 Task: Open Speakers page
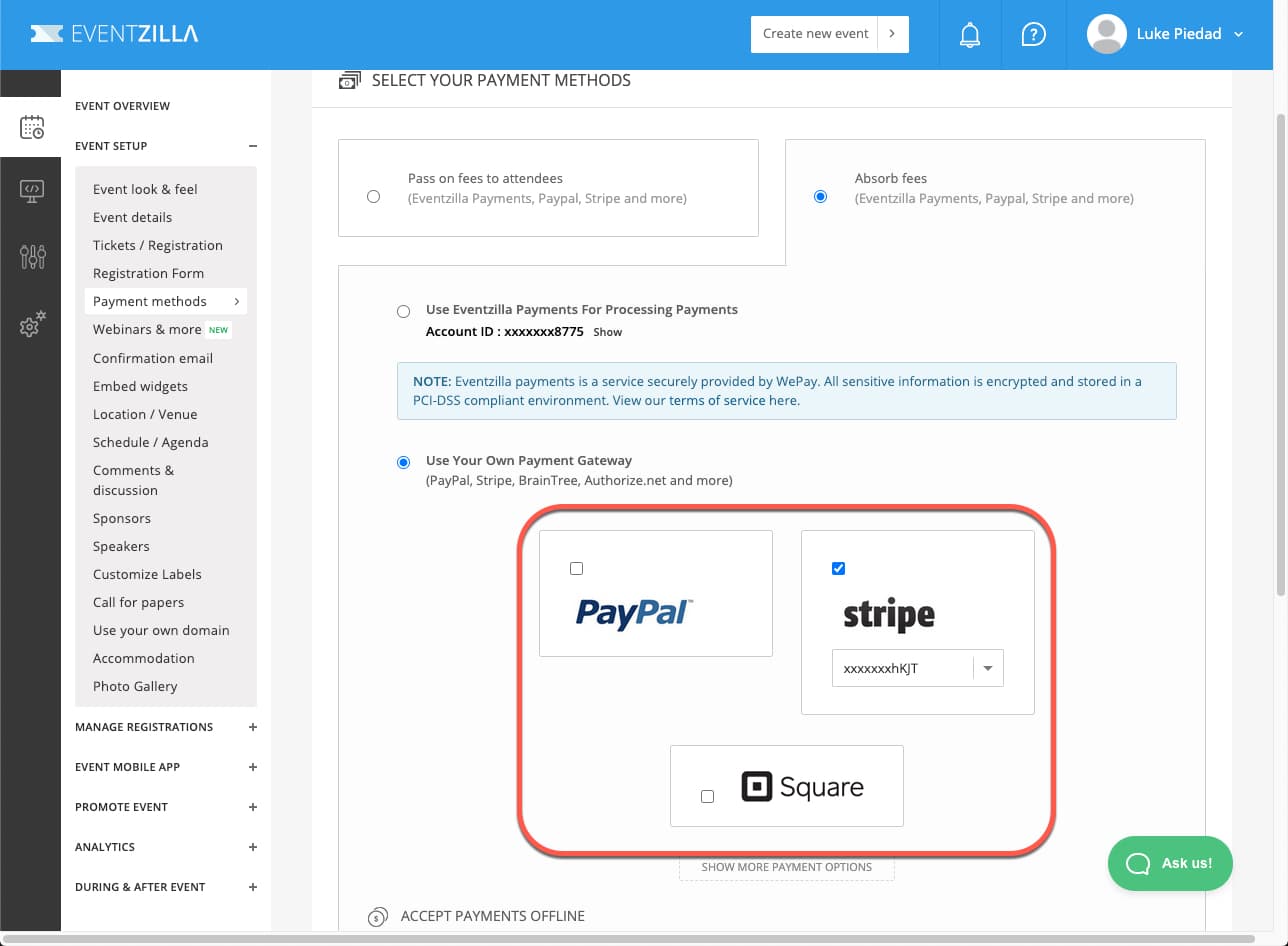click(121, 546)
